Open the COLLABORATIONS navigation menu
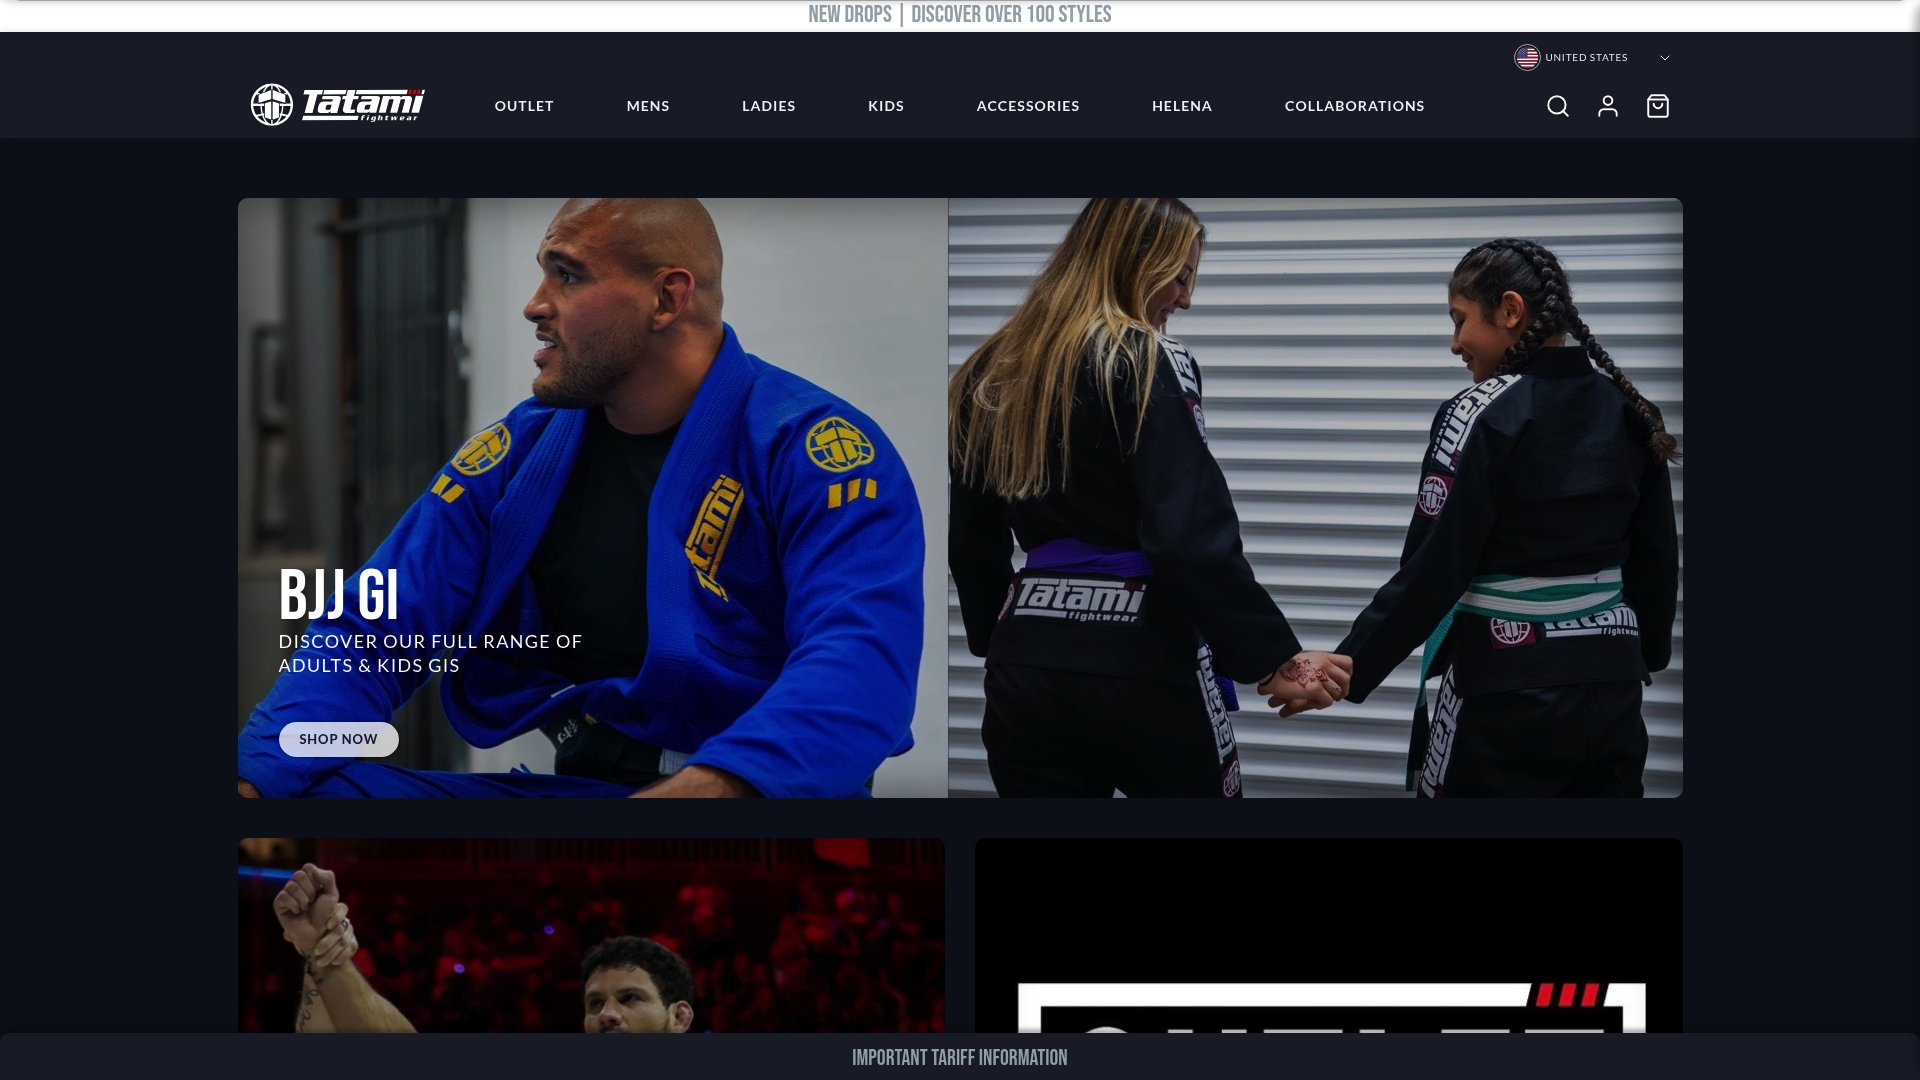Screen dimensions: 1920x1080 point(1354,106)
